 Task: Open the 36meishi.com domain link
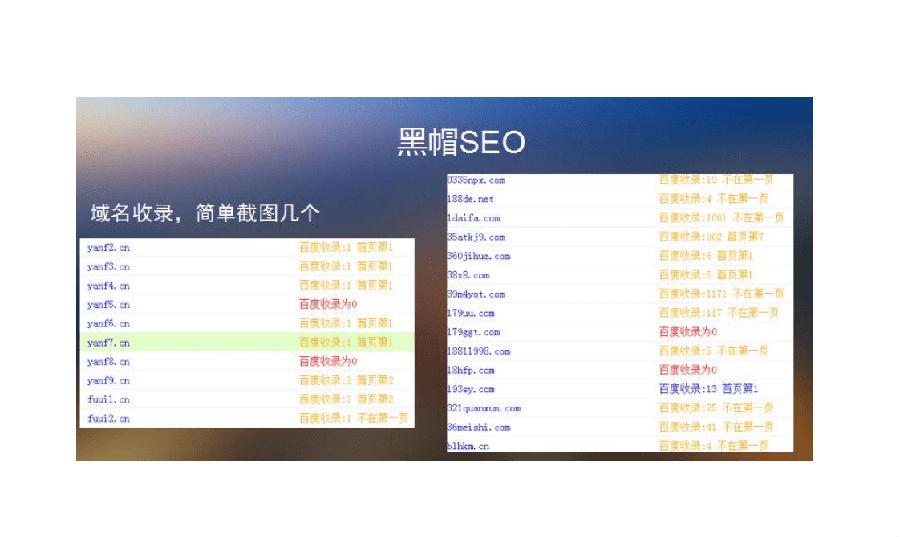tap(478, 427)
